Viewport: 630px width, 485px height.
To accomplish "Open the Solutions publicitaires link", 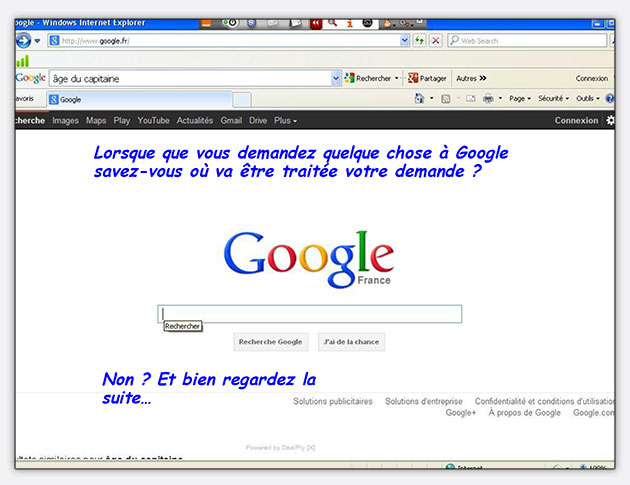I will (333, 401).
